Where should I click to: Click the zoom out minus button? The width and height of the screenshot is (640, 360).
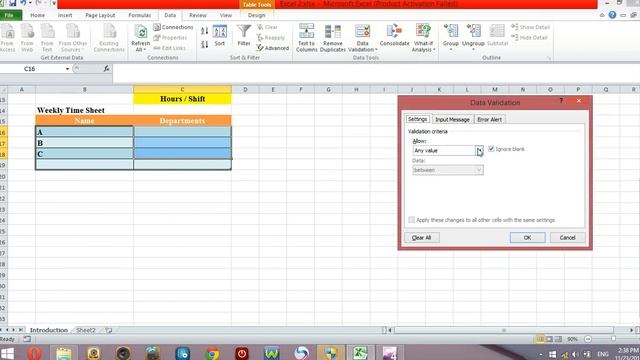point(588,339)
